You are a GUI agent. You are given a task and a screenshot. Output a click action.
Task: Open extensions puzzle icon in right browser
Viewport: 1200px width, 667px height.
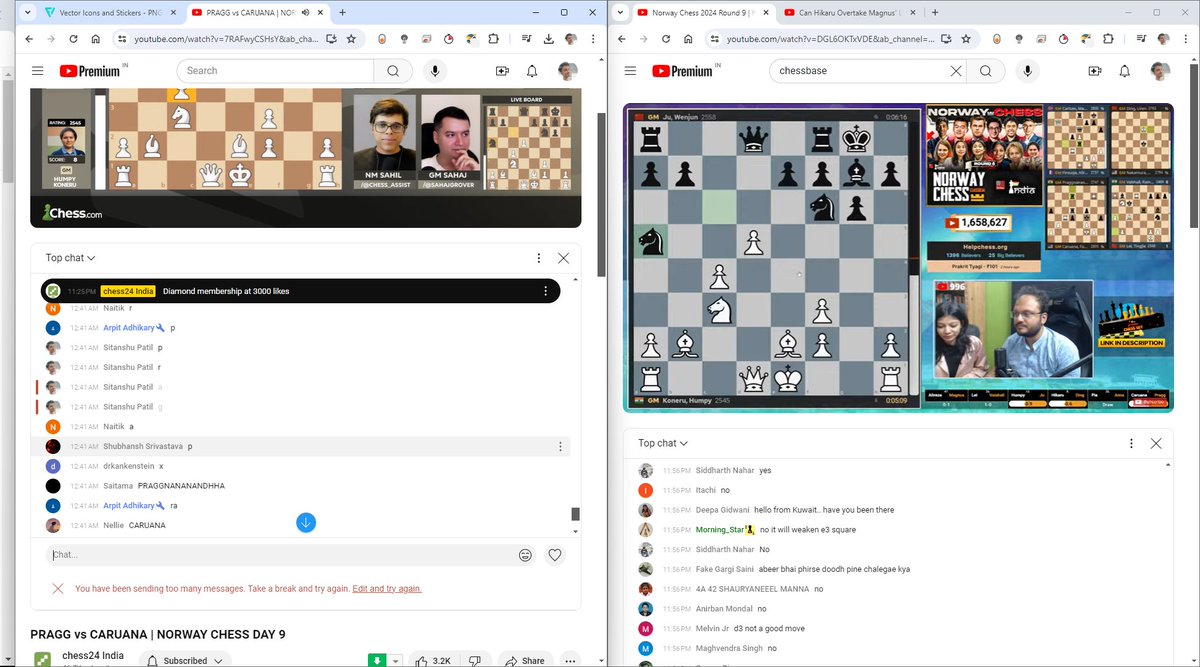(1106, 39)
